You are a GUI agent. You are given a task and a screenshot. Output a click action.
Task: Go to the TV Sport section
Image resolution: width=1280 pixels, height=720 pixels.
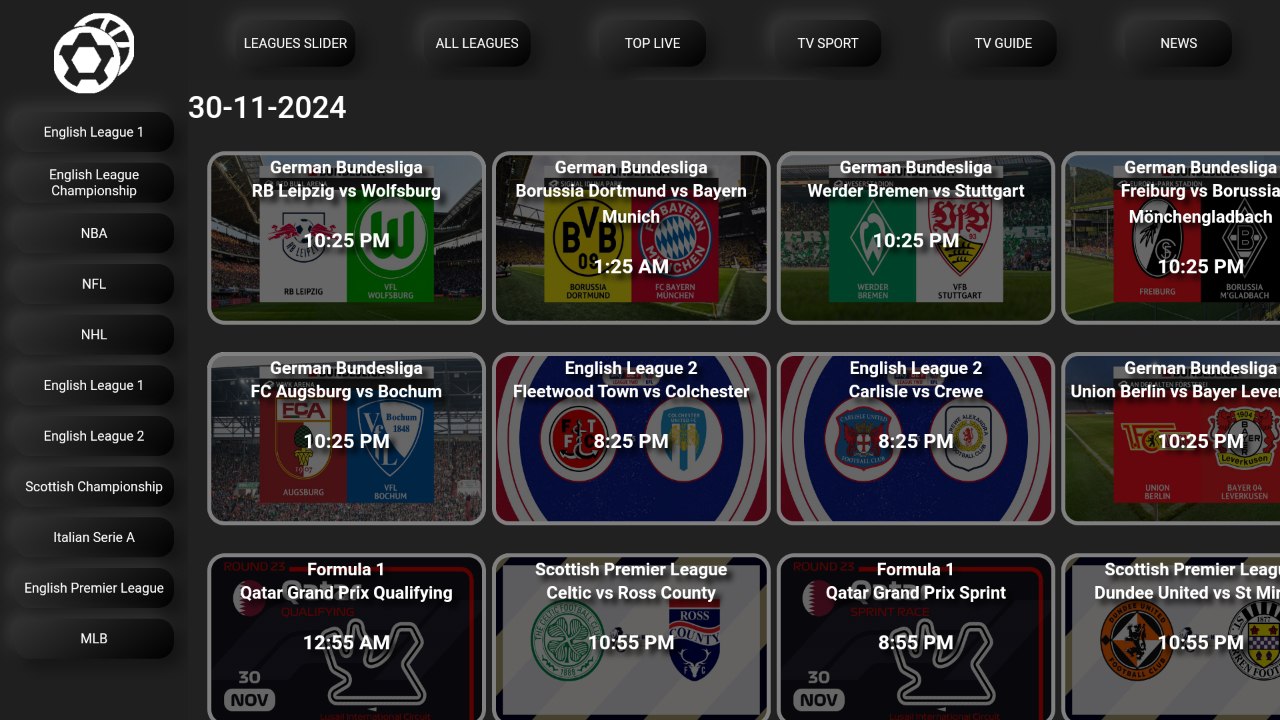pyautogui.click(x=828, y=43)
